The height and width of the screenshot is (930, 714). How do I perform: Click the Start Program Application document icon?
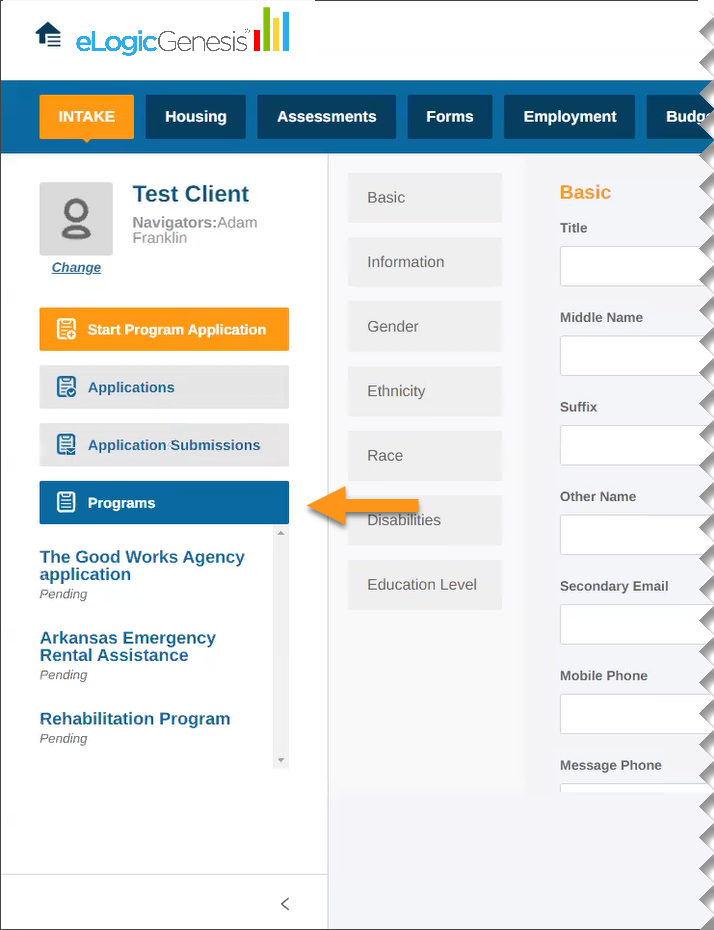pos(66,329)
